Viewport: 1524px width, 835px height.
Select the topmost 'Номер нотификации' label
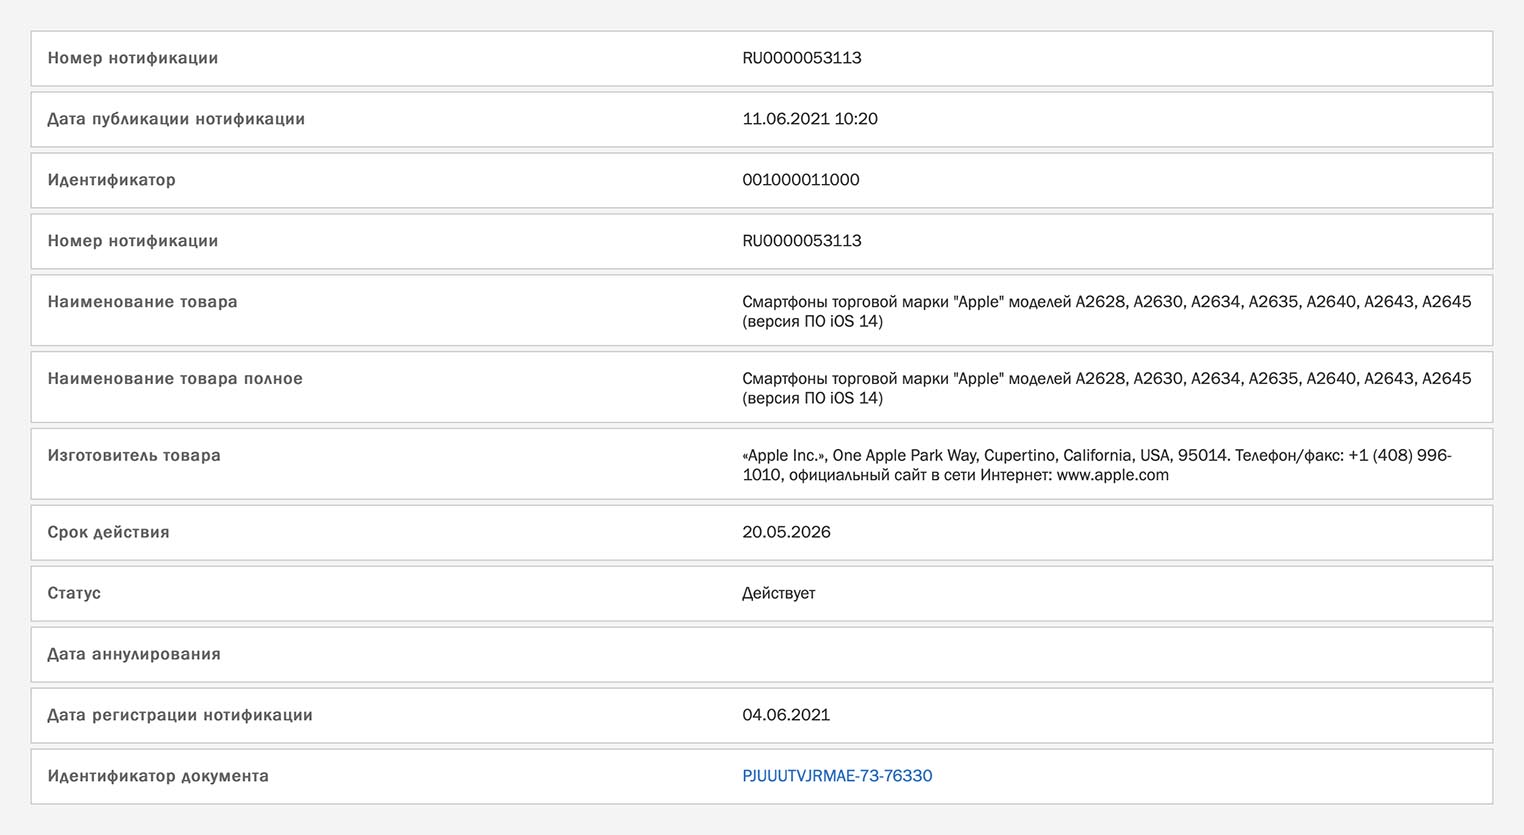click(x=133, y=58)
